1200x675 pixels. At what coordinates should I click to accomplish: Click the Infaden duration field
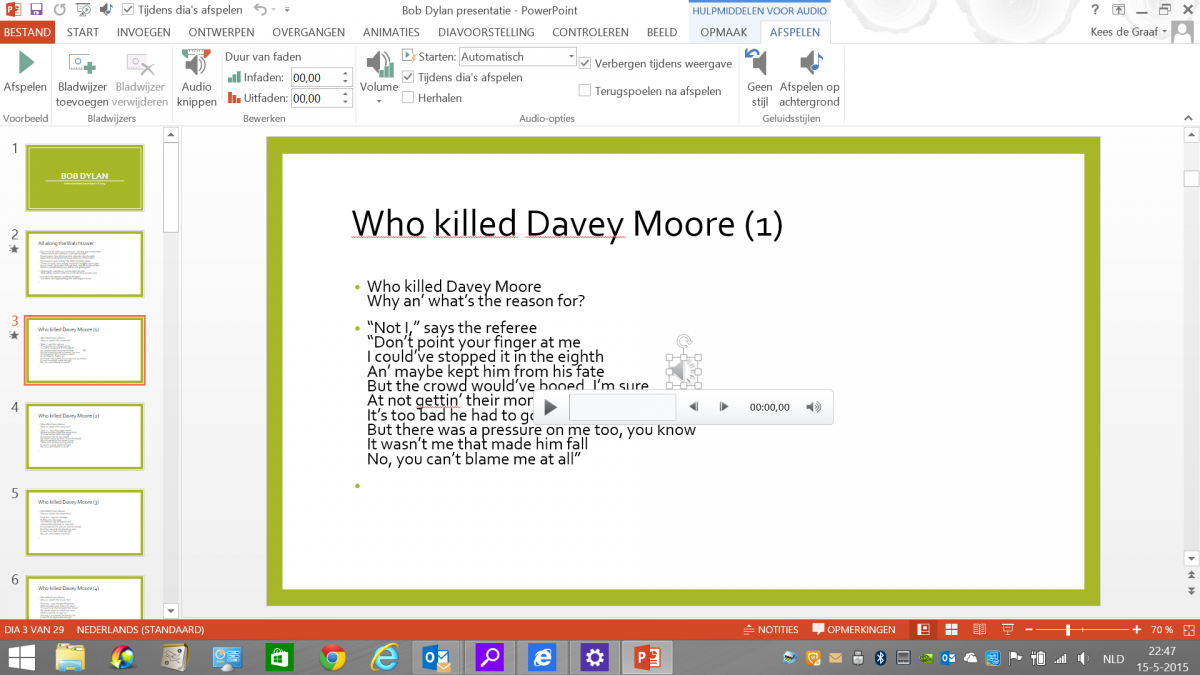click(315, 77)
